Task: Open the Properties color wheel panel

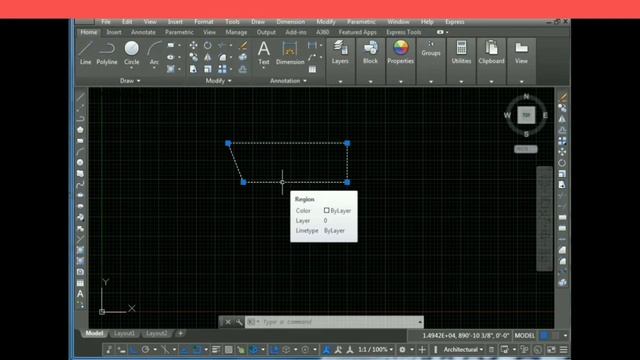Action: pos(400,52)
